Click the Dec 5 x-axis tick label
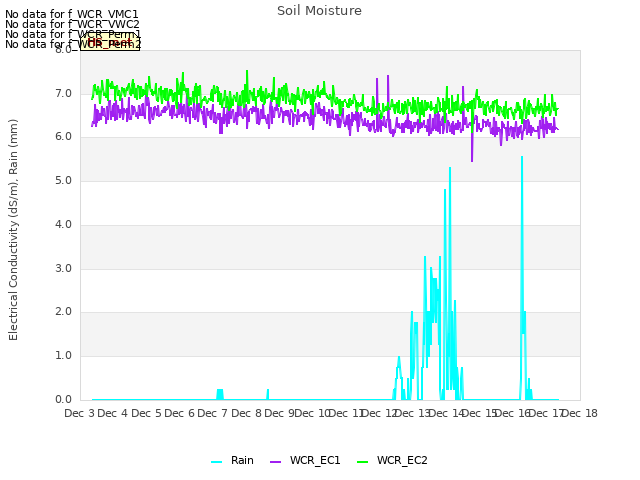640x480 pixels. [x=147, y=413]
